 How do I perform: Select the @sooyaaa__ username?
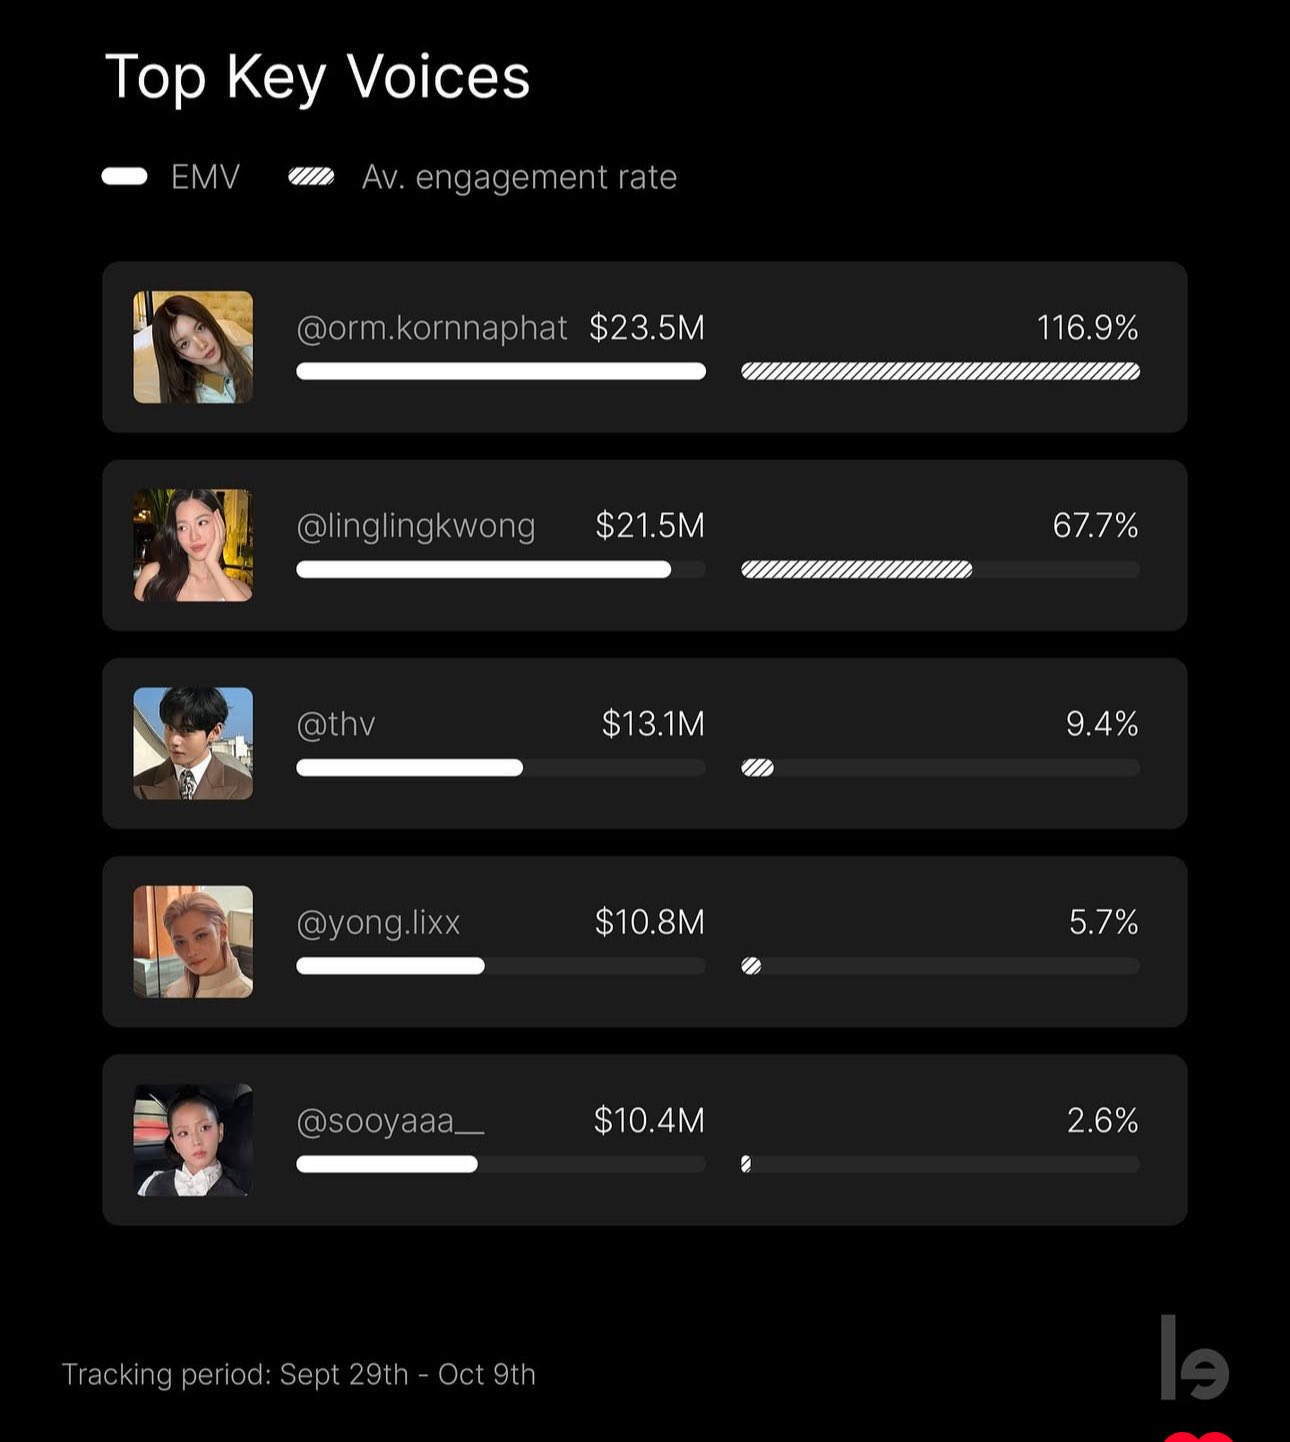pos(390,1121)
